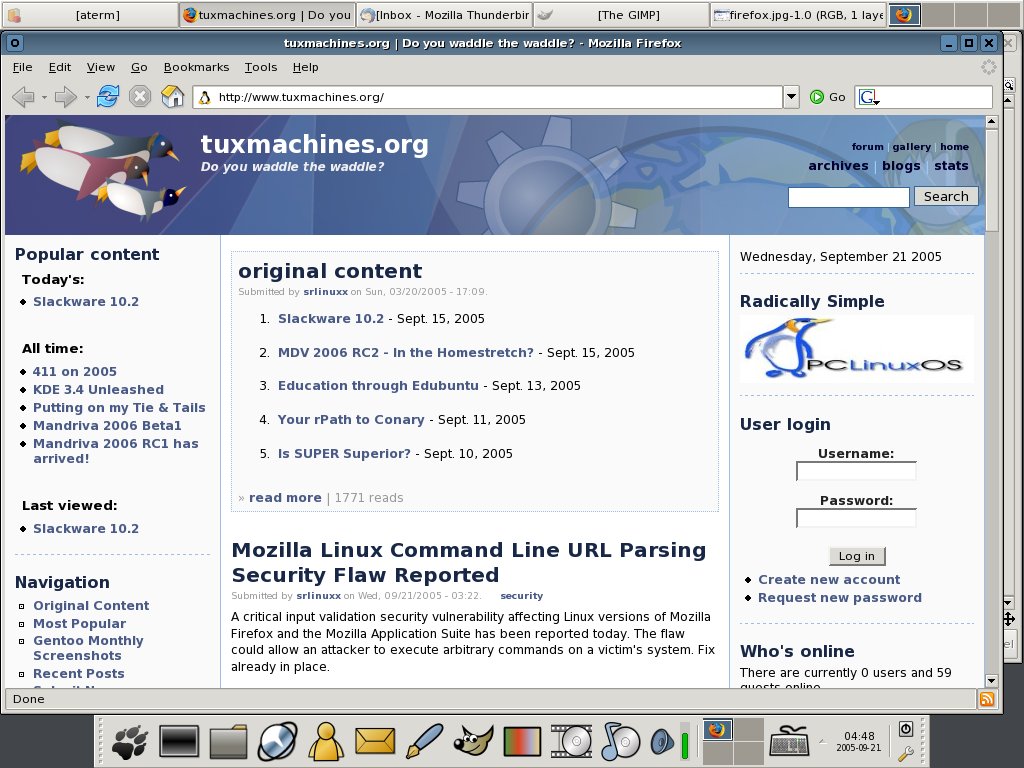1024x768 pixels.
Task: Go back with the Back arrow
Action: point(24,97)
